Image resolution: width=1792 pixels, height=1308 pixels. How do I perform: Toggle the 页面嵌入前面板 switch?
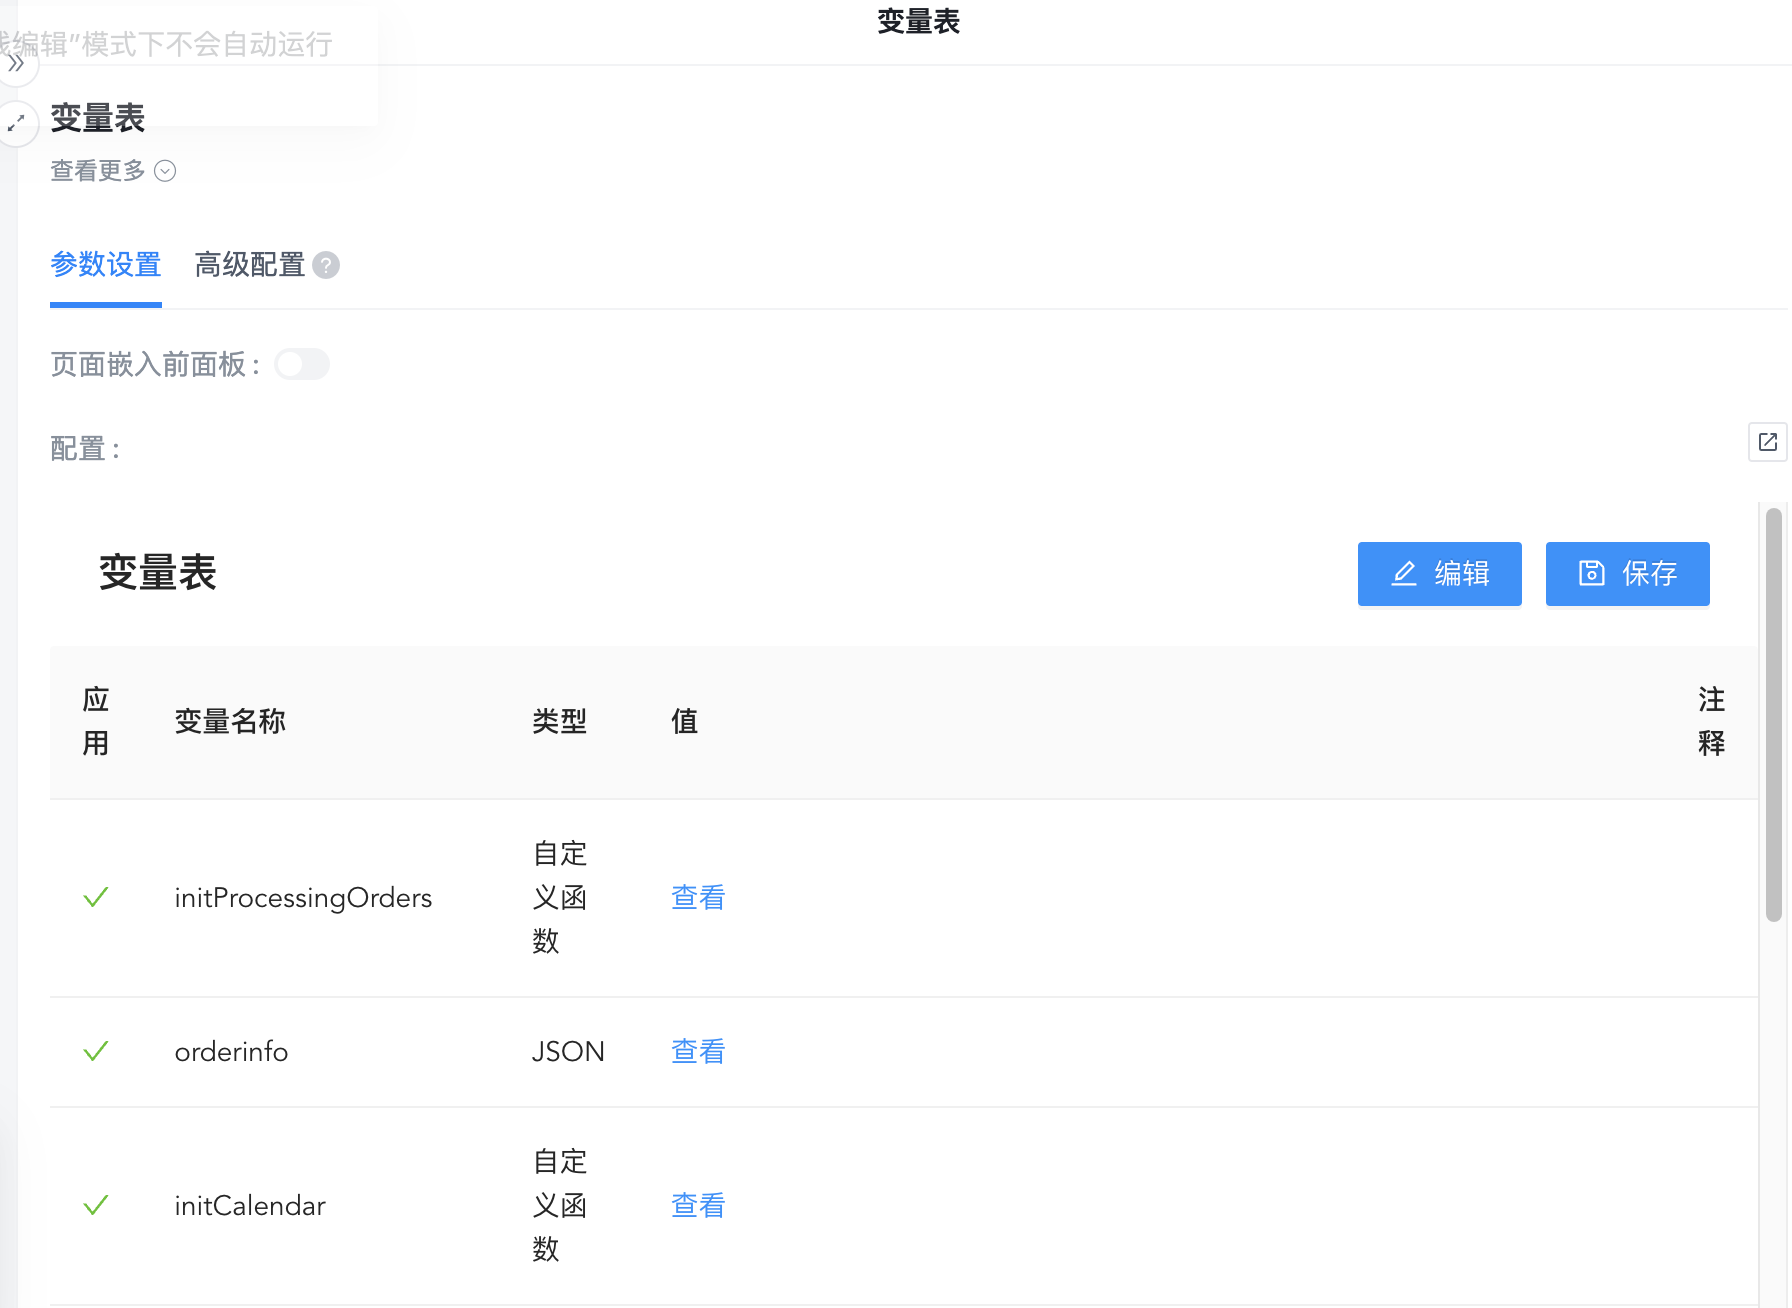302,364
